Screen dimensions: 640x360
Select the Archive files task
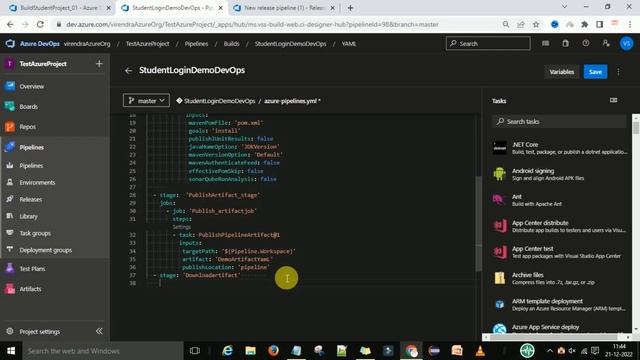[560, 278]
